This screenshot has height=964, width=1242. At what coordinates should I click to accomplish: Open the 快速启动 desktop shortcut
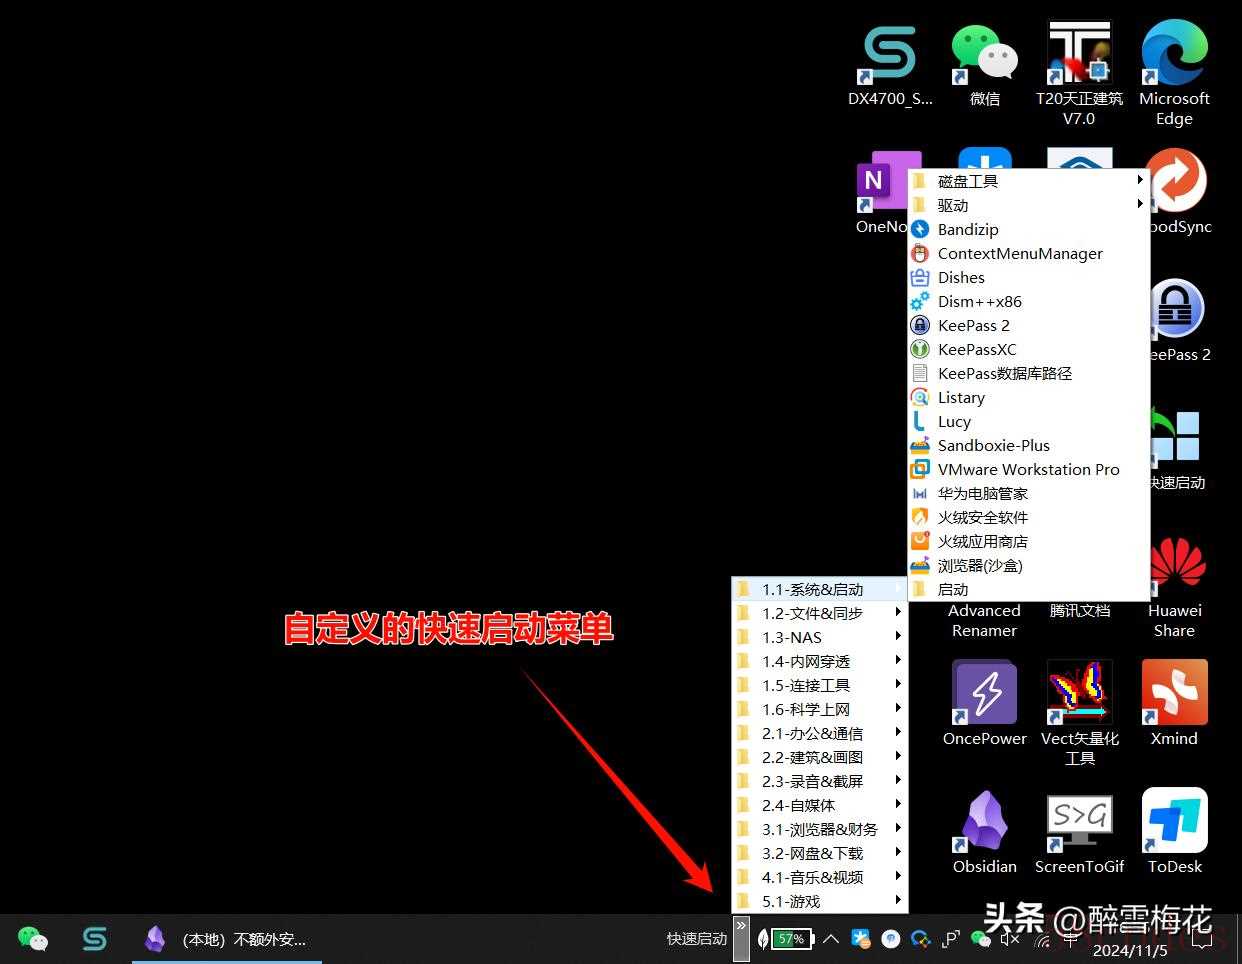pyautogui.click(x=1178, y=448)
